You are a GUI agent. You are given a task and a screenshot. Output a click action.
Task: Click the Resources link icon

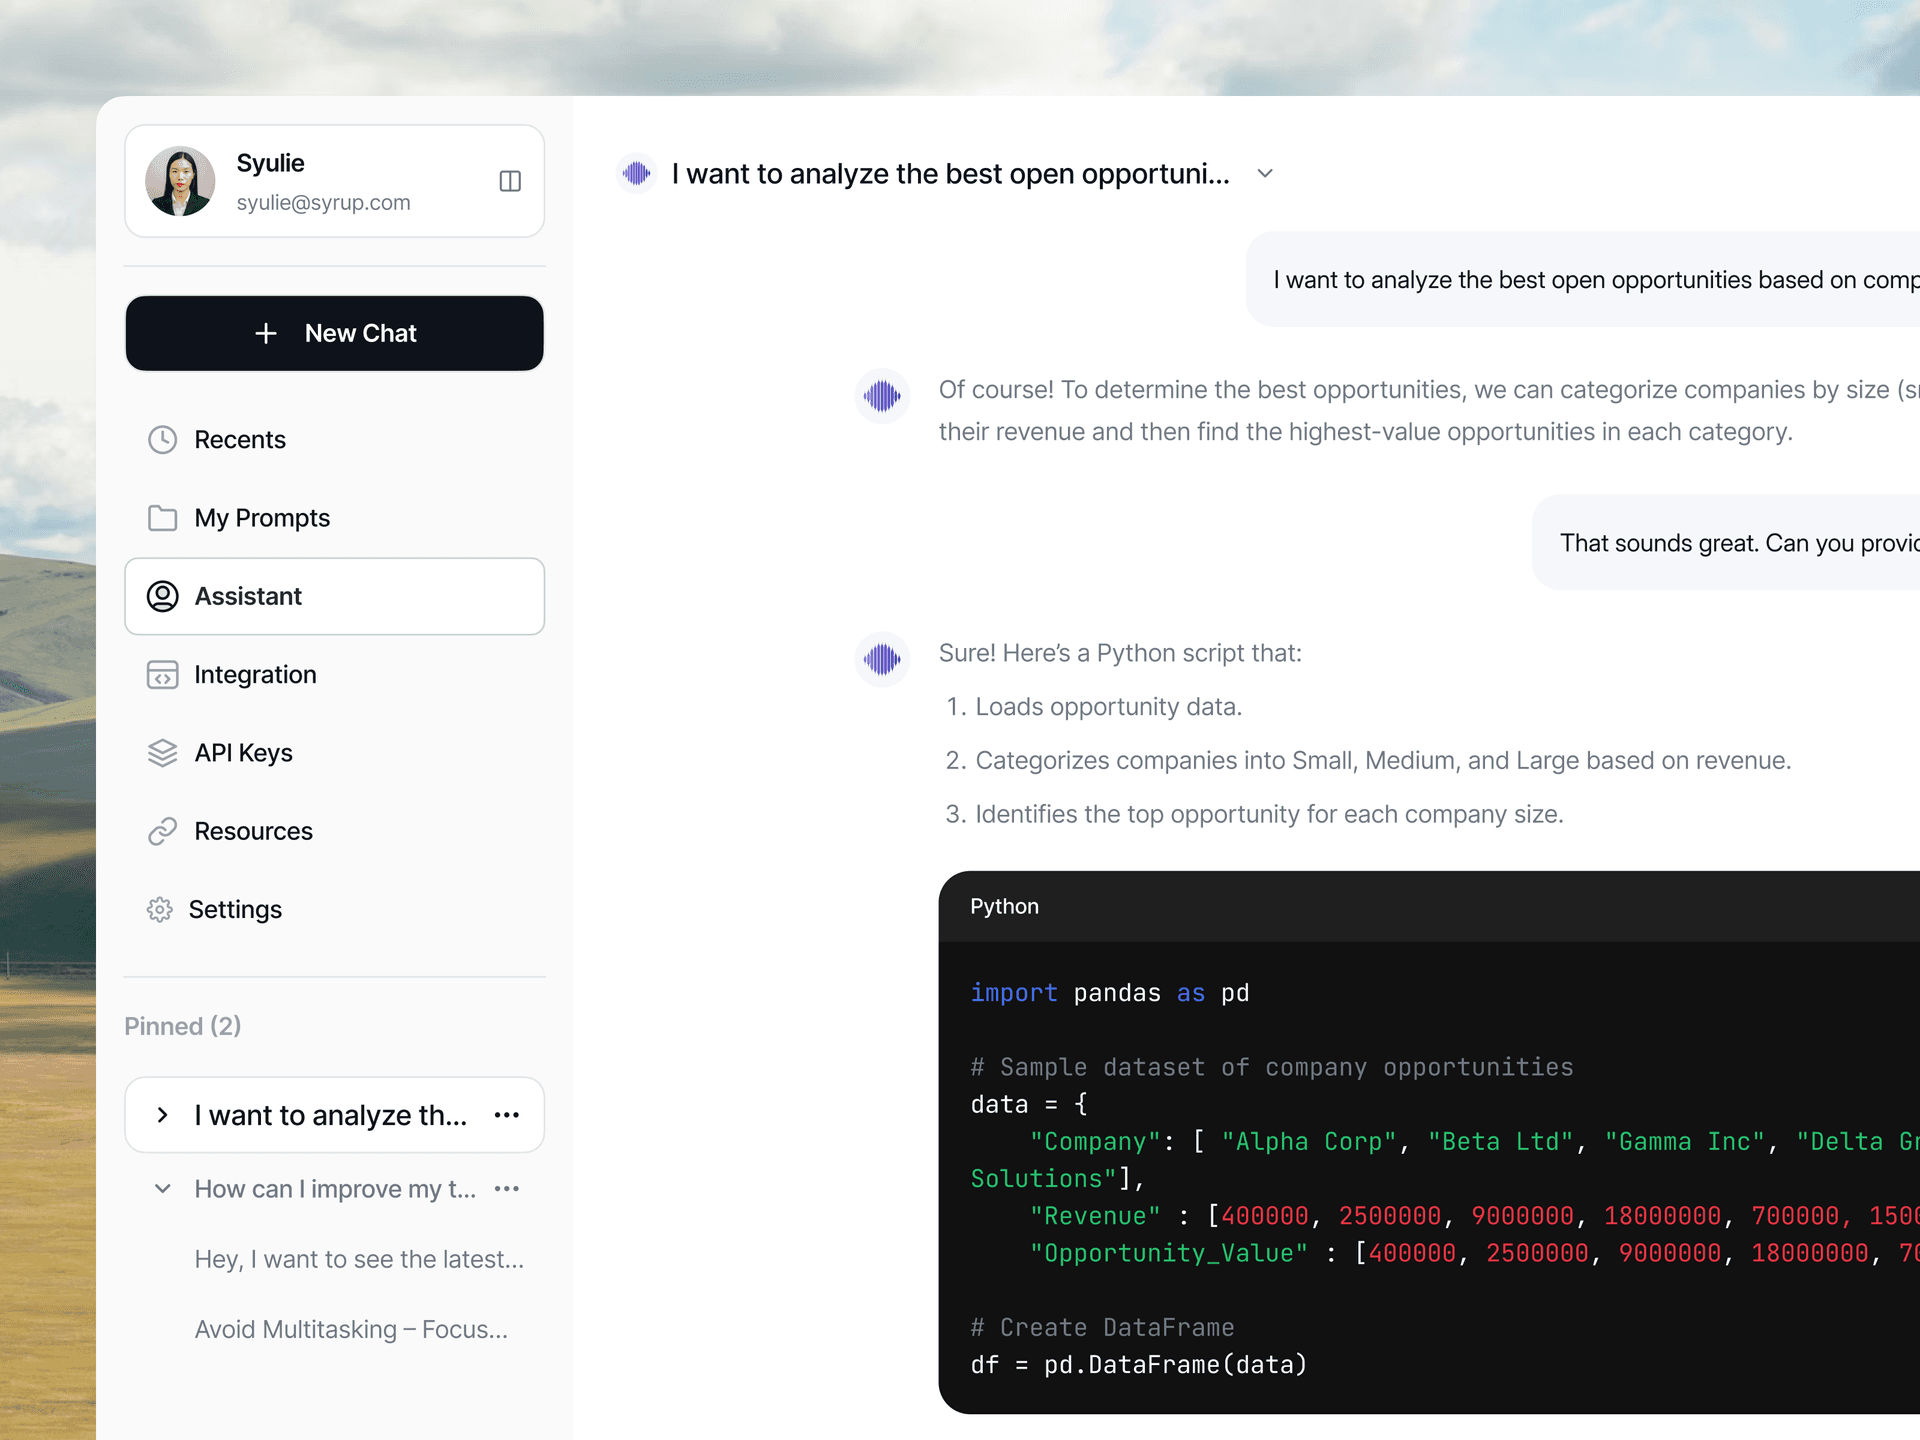[x=162, y=831]
